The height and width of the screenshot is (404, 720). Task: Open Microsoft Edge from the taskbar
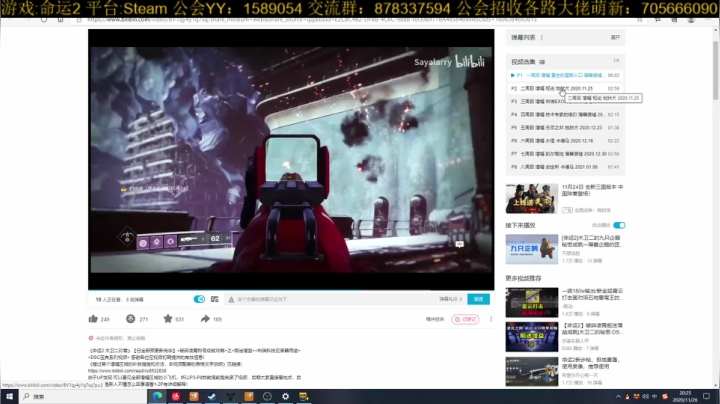(157, 396)
